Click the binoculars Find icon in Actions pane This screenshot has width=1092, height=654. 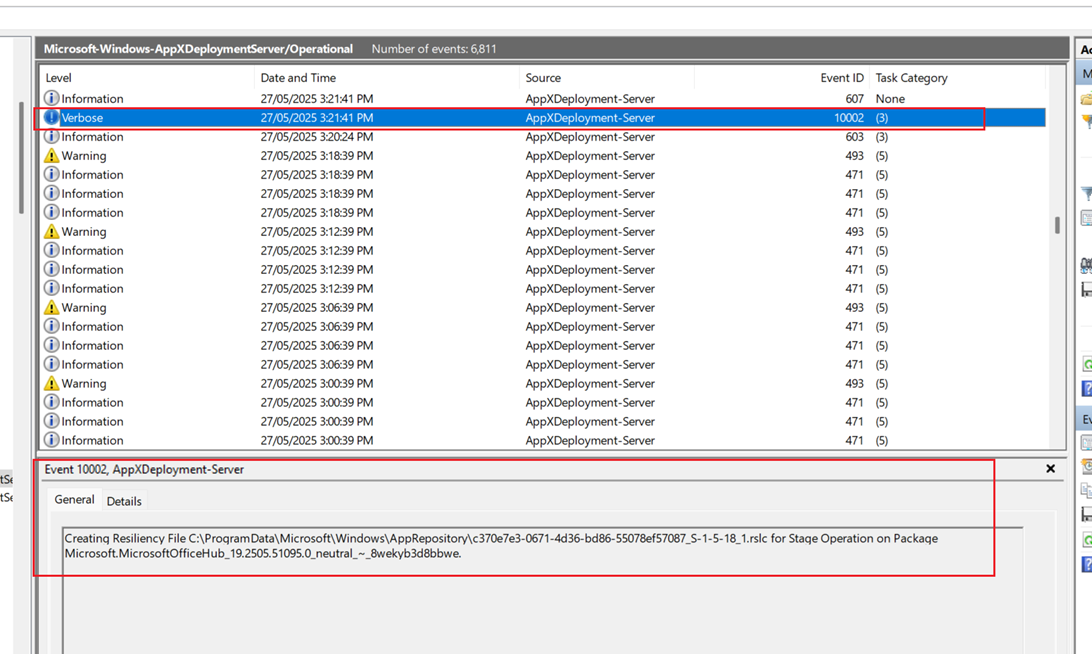(1086, 265)
